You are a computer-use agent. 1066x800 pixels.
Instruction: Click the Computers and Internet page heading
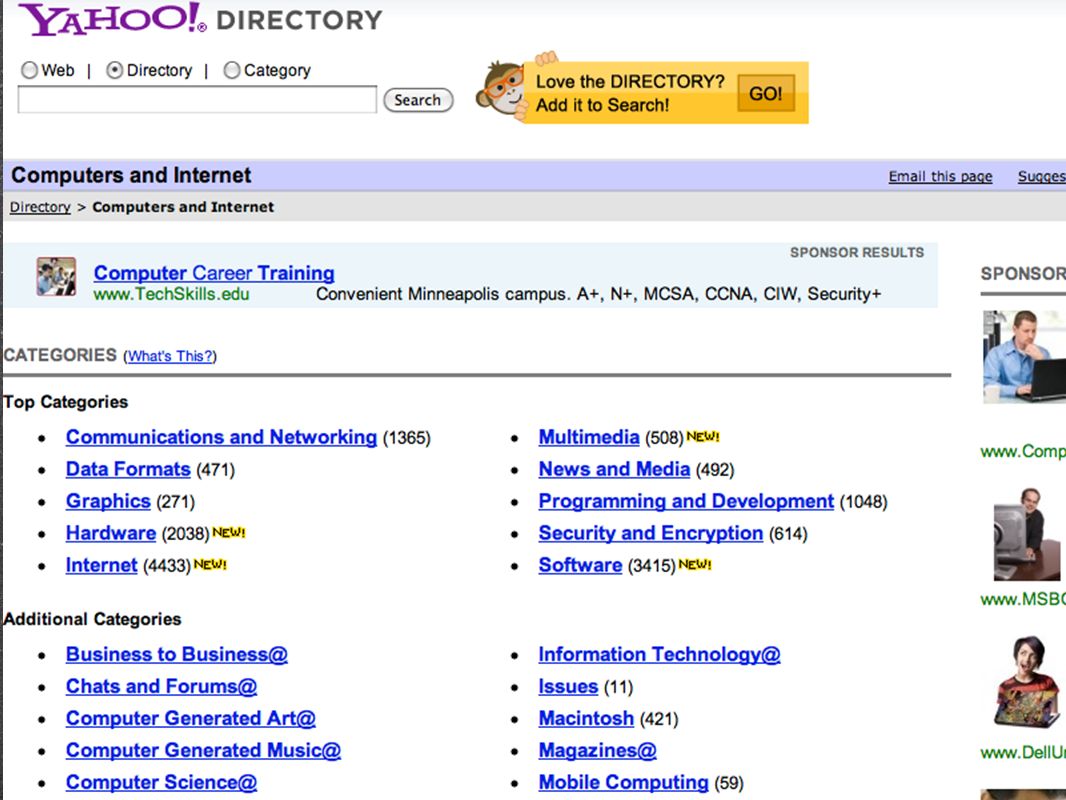131,175
